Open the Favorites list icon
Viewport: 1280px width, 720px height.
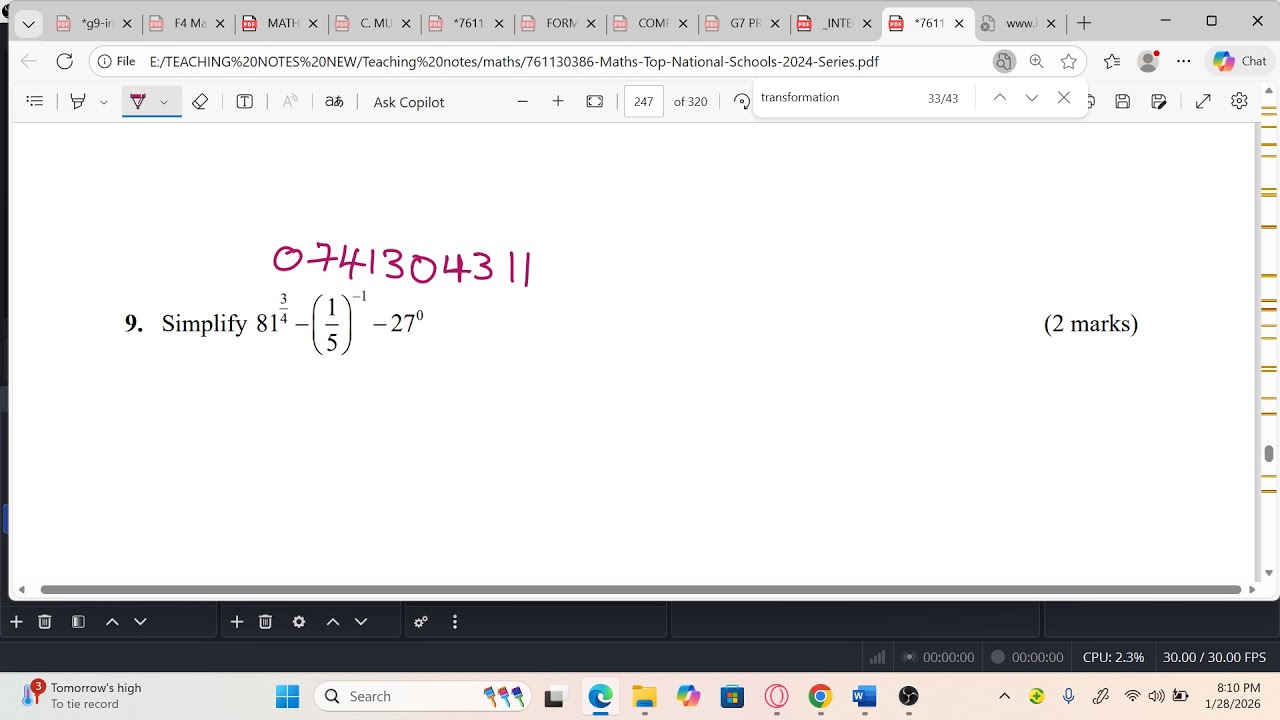pyautogui.click(x=1111, y=61)
